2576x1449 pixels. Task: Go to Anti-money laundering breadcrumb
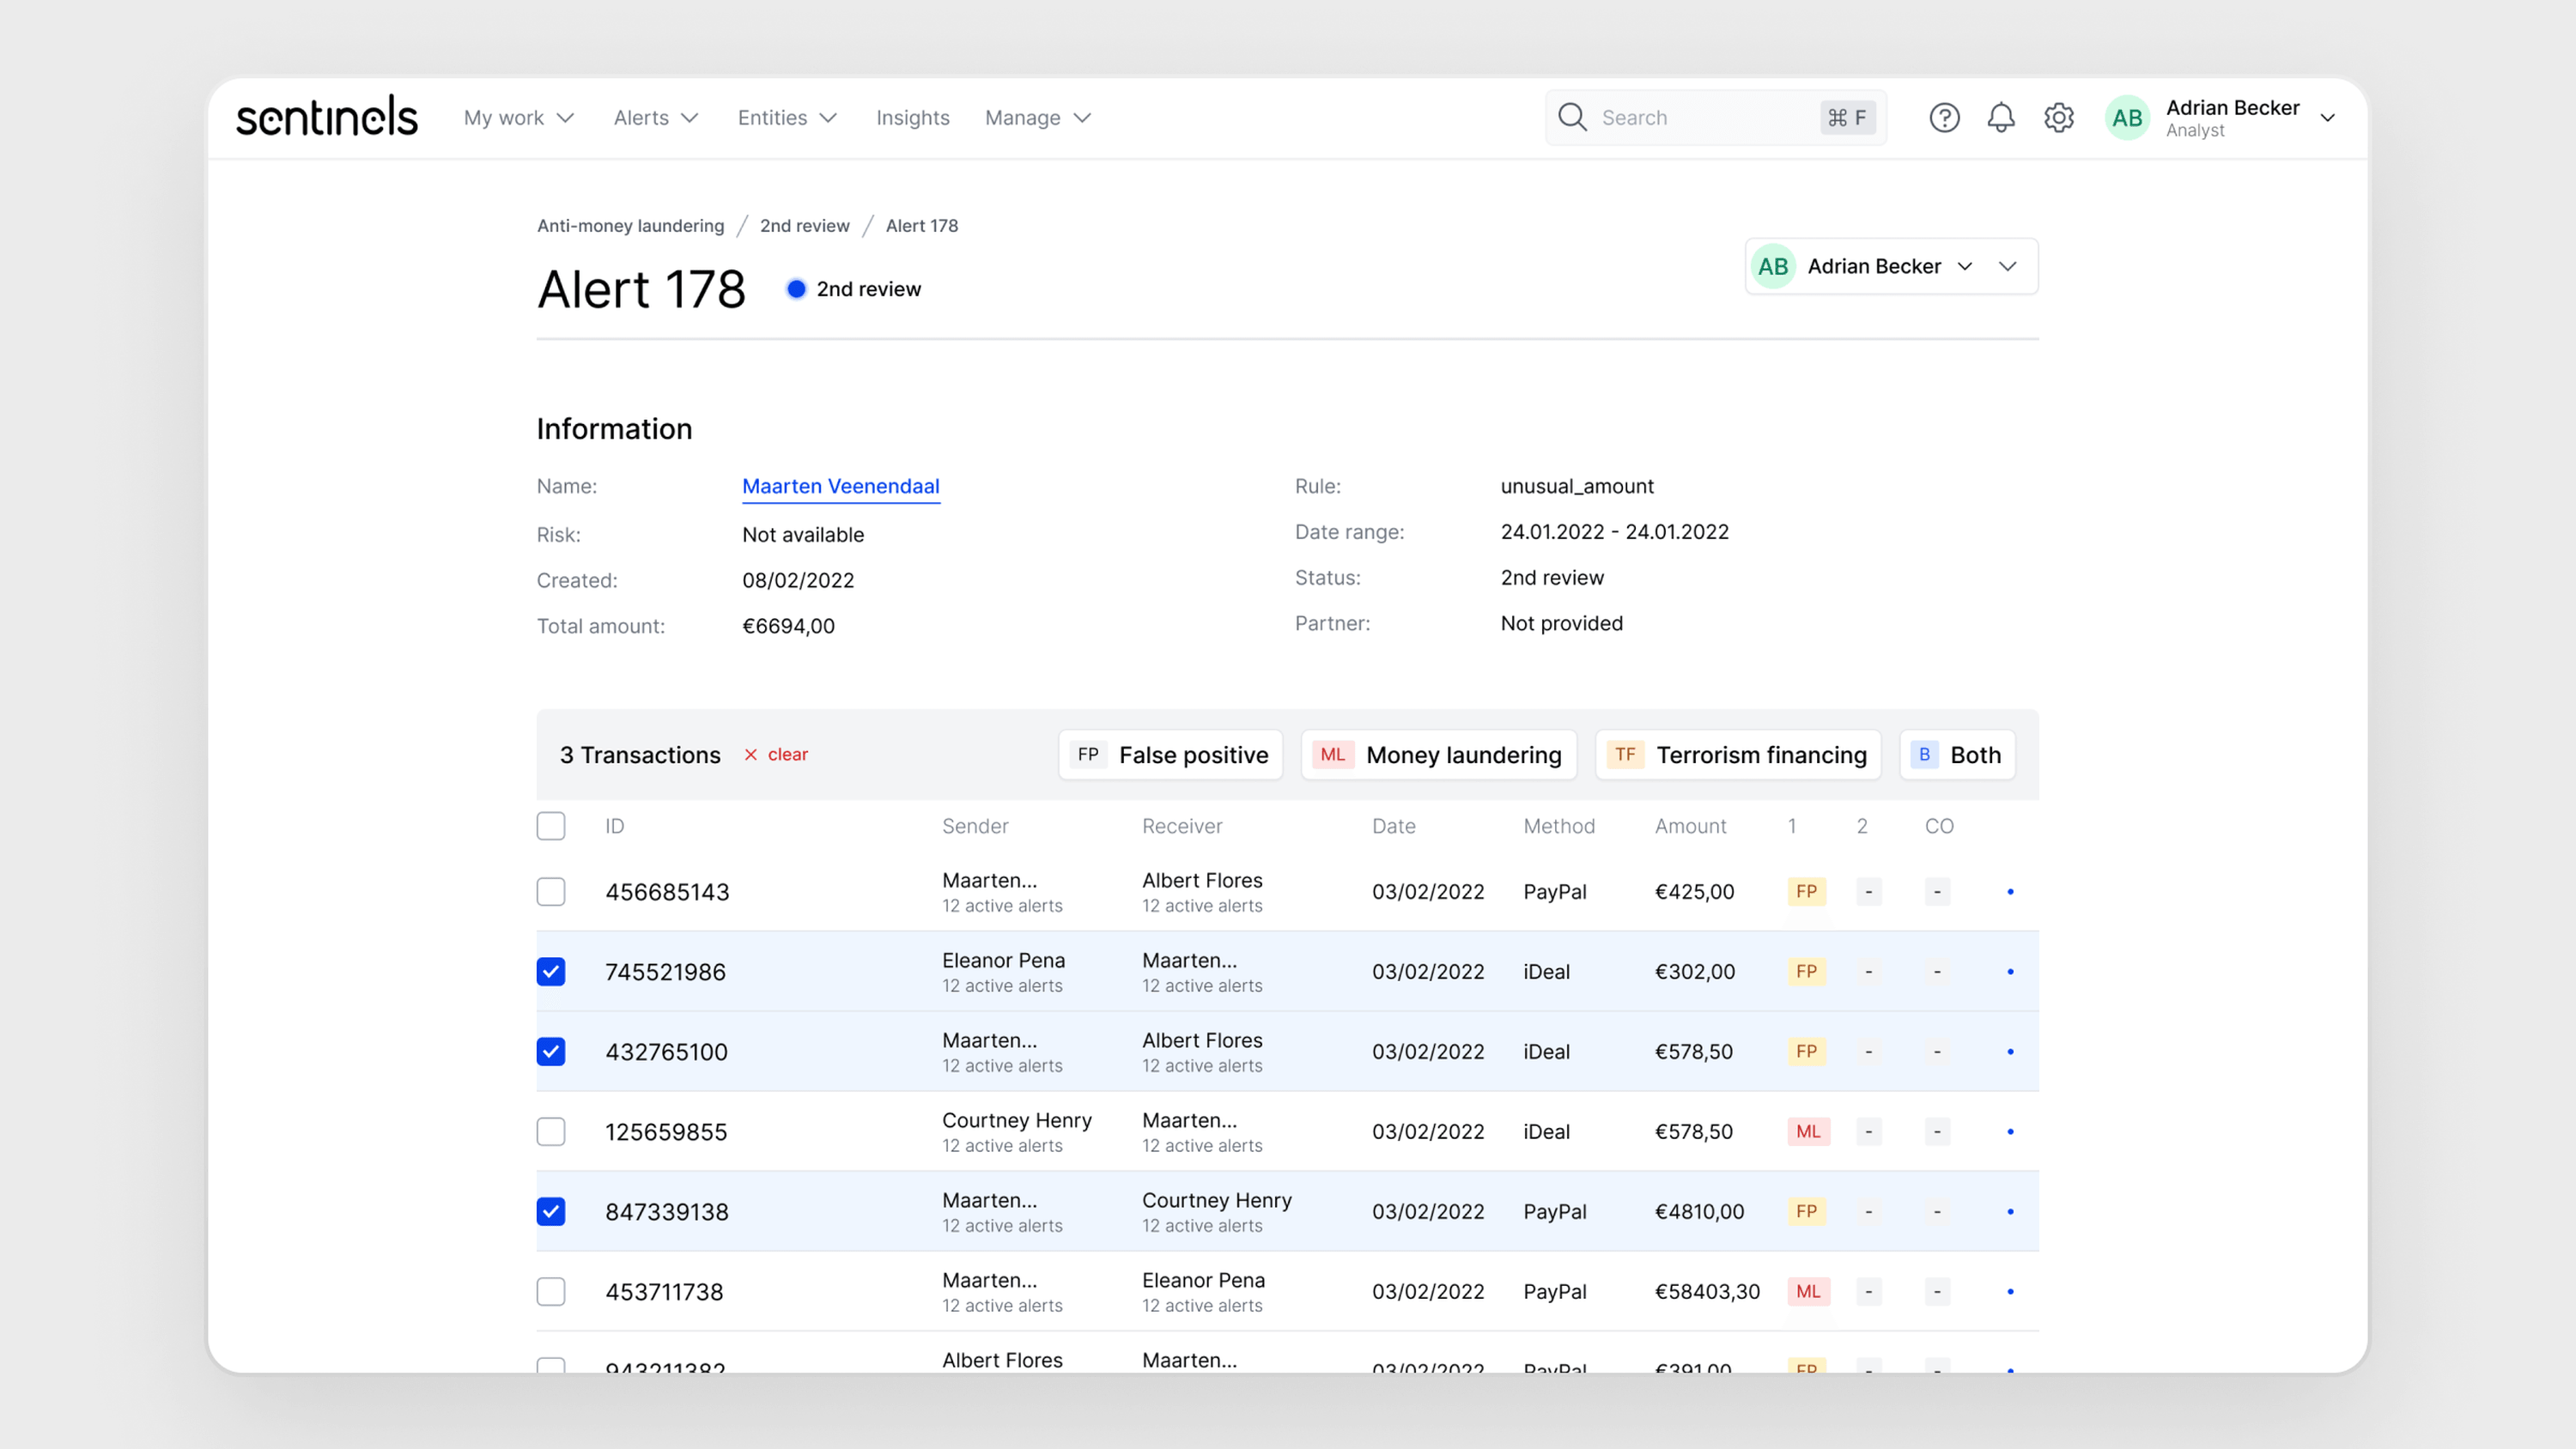[x=630, y=226]
